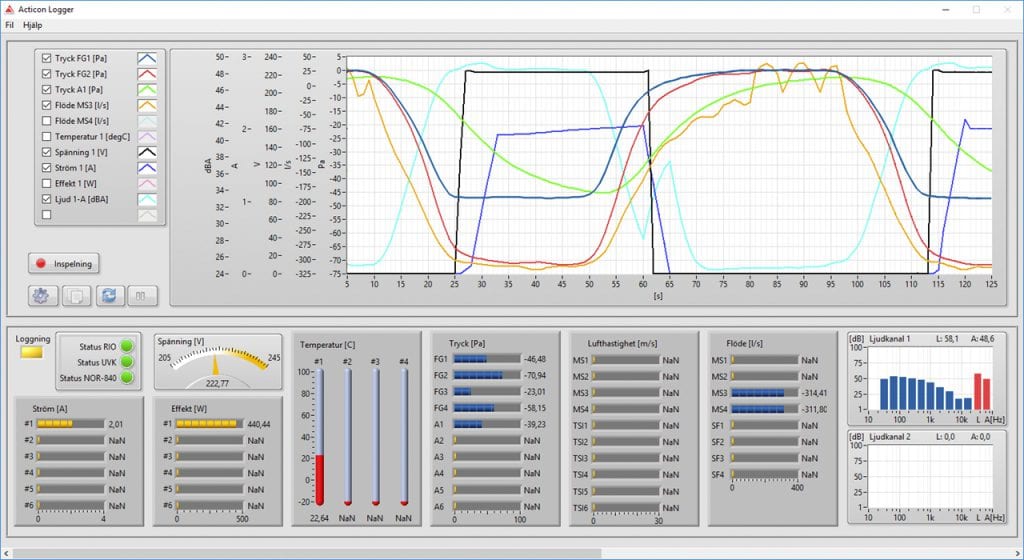Enable Temperatur 1 [degC] trace
Viewport: 1024px width, 560px height.
click(x=46, y=136)
